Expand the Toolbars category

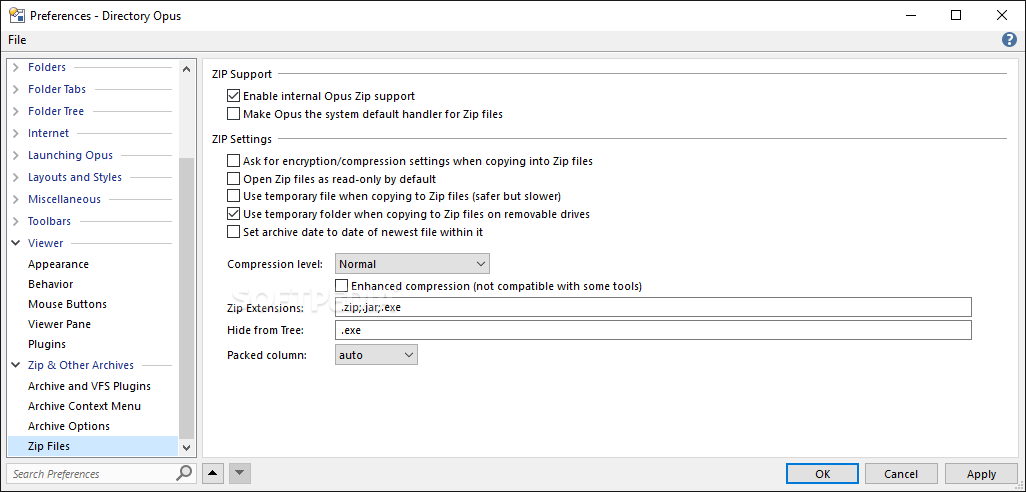(x=16, y=221)
